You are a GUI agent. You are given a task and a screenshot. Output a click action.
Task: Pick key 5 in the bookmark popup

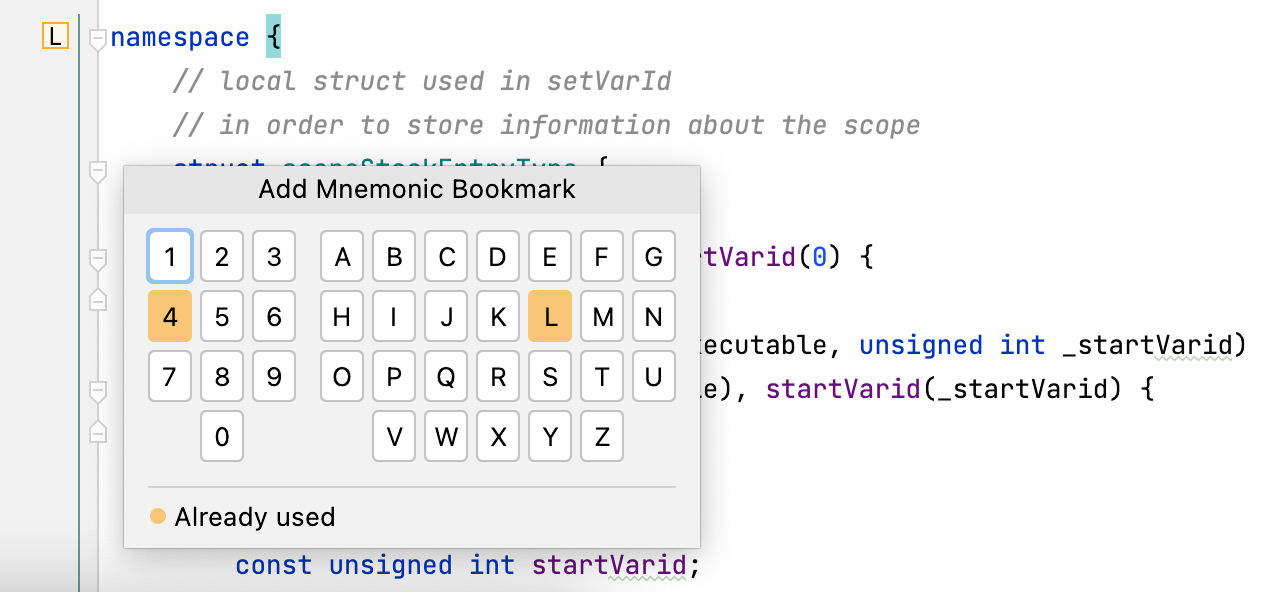point(221,316)
